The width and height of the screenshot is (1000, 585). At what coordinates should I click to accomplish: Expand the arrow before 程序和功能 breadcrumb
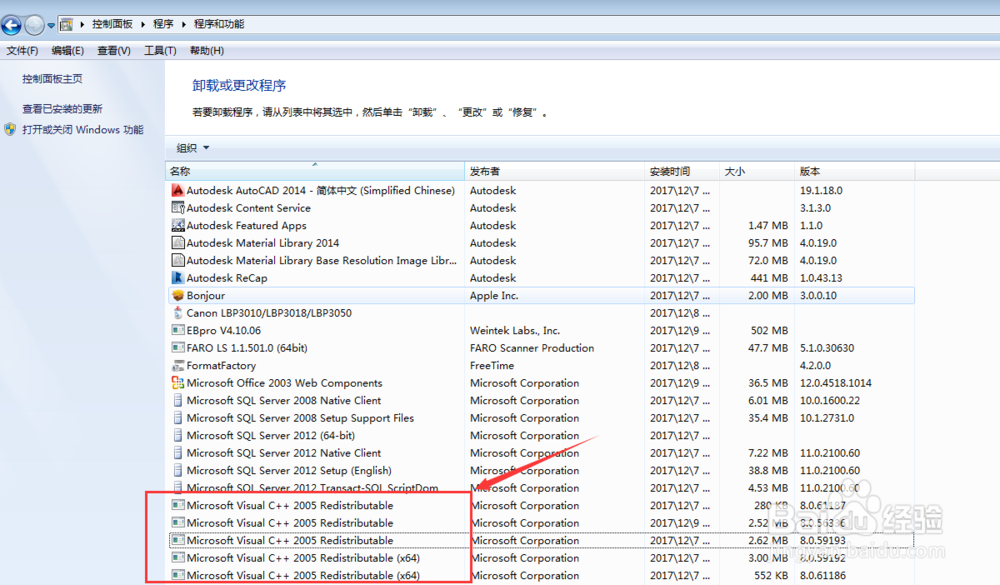pyautogui.click(x=184, y=24)
